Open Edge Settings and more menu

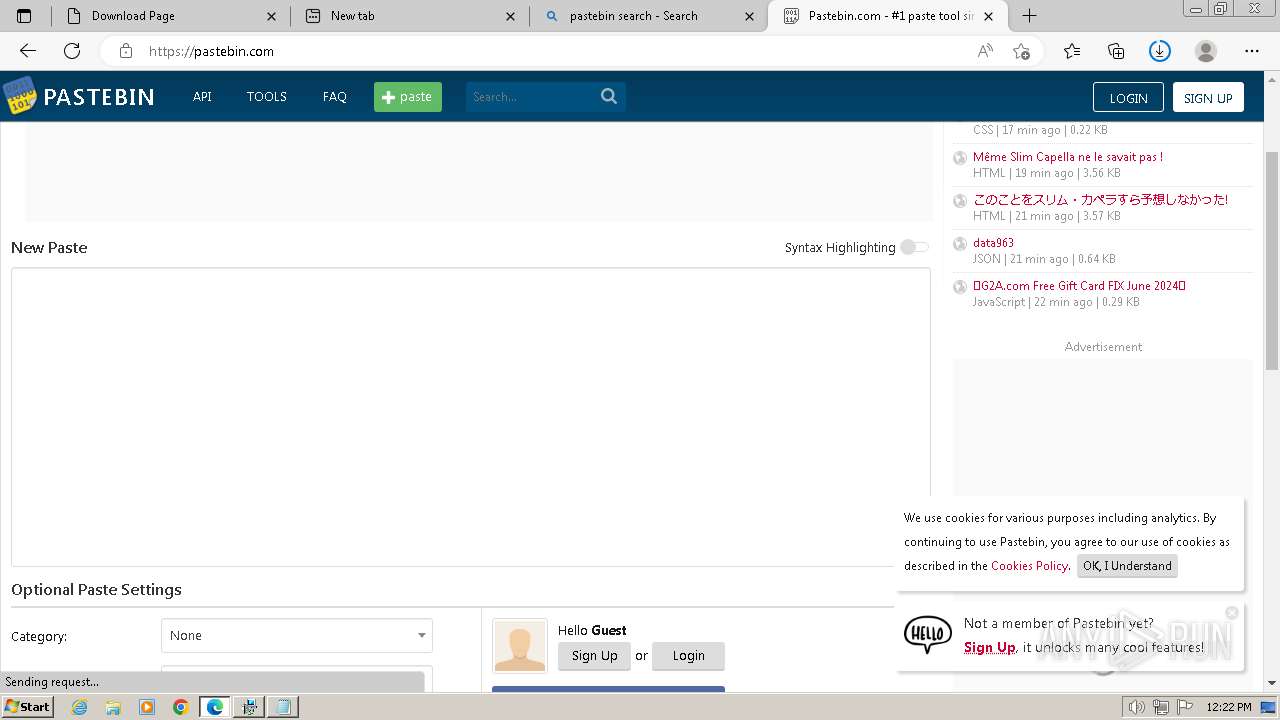click(1252, 51)
